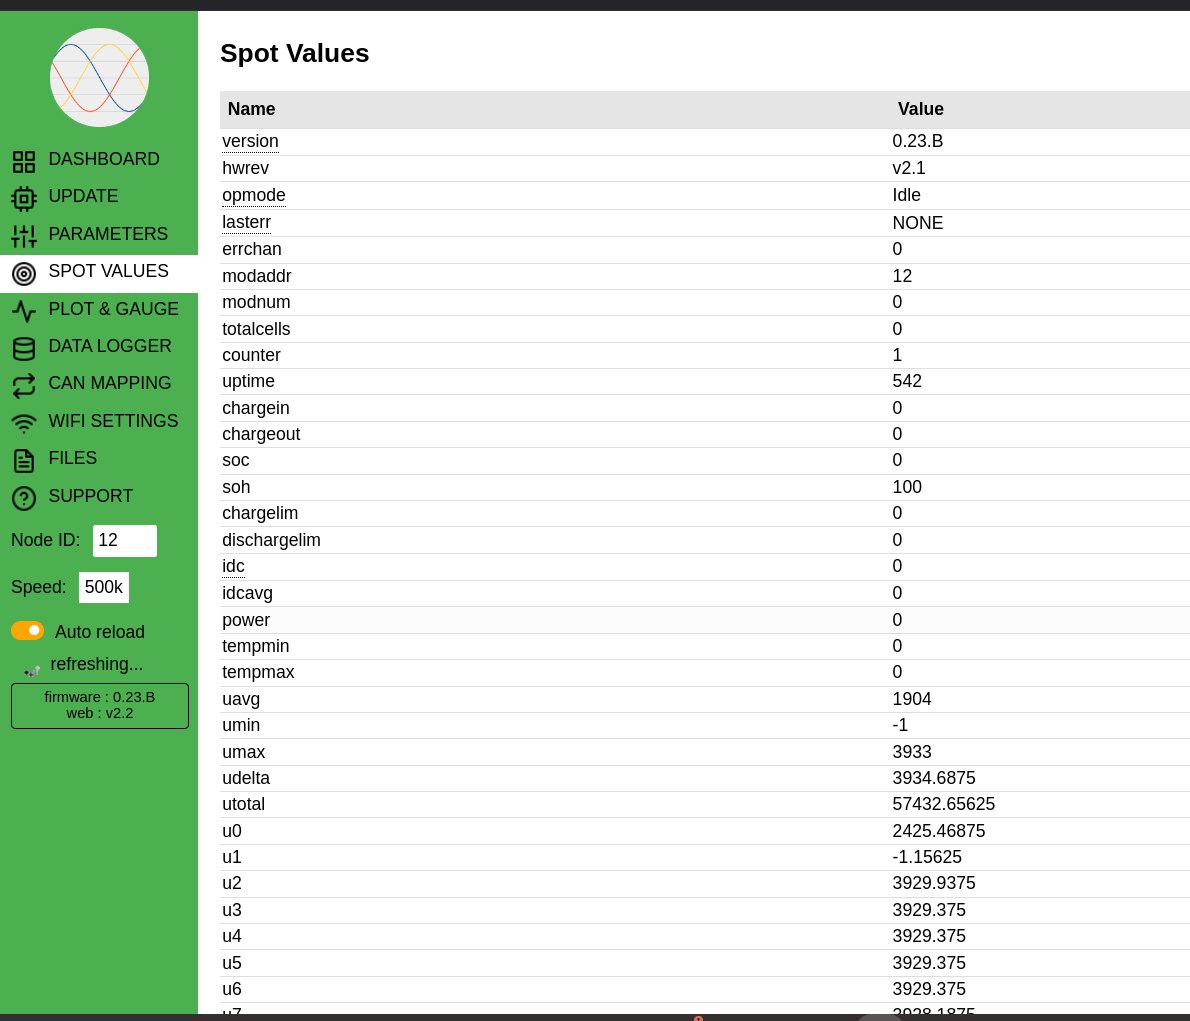The height and width of the screenshot is (1021, 1190).
Task: Go to the DATA LOGGER page
Action: 110,346
